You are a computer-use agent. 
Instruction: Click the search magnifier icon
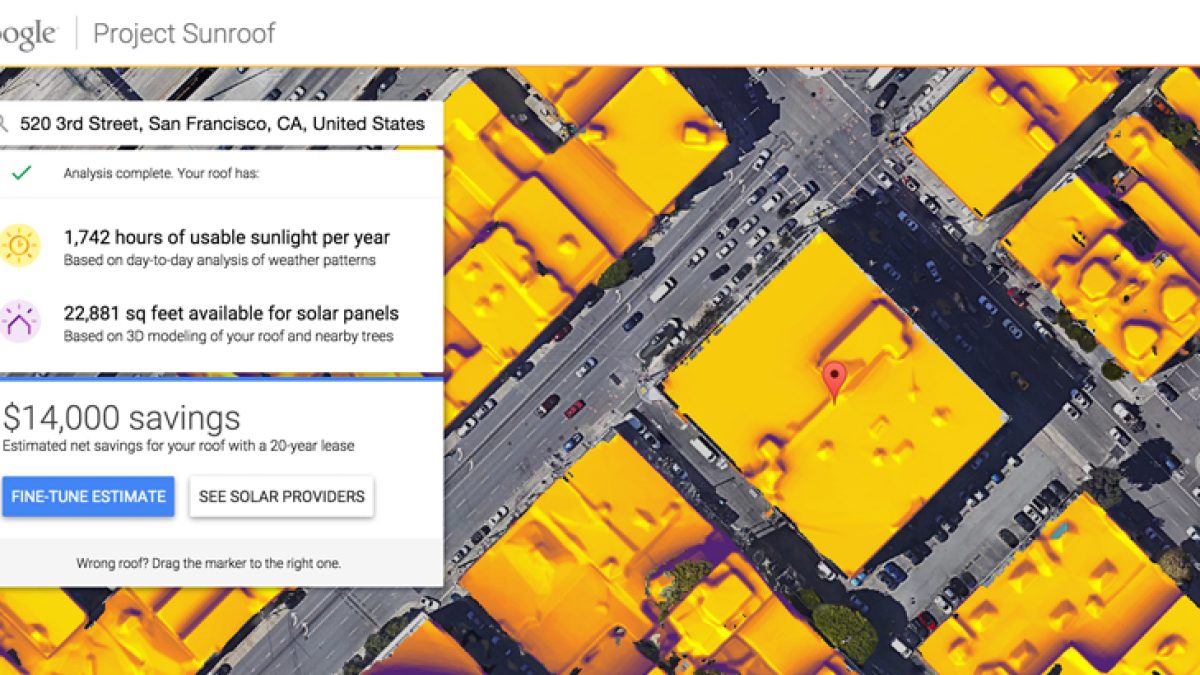[x=4, y=125]
